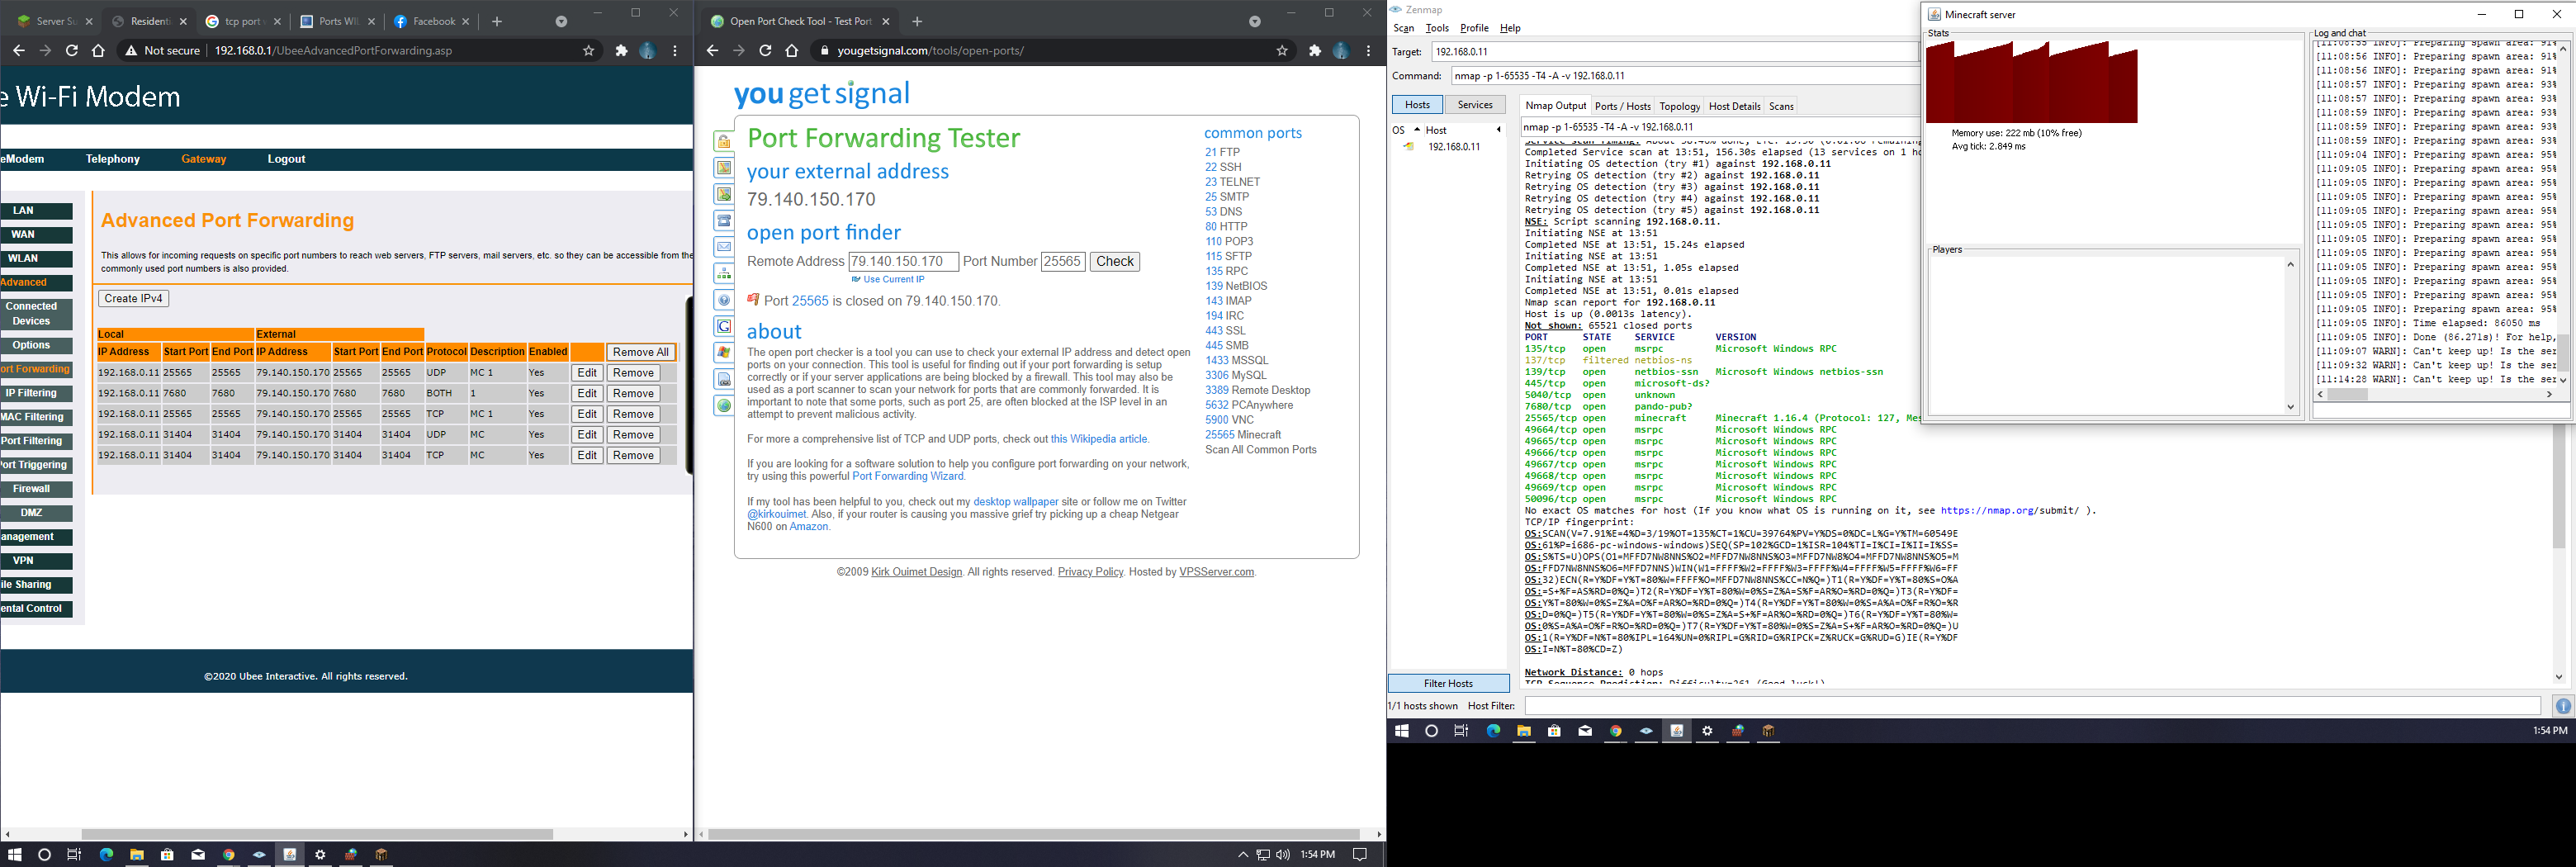Go back in the router admin browser window
This screenshot has width=2576, height=867.
pos(18,51)
